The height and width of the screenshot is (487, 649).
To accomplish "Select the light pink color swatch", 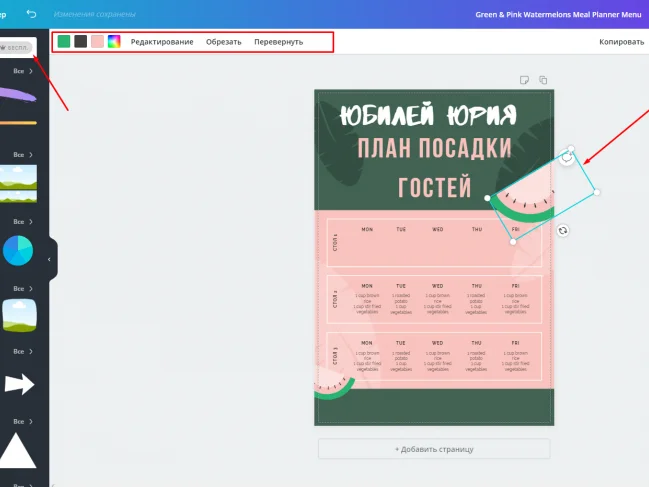I will [x=97, y=42].
